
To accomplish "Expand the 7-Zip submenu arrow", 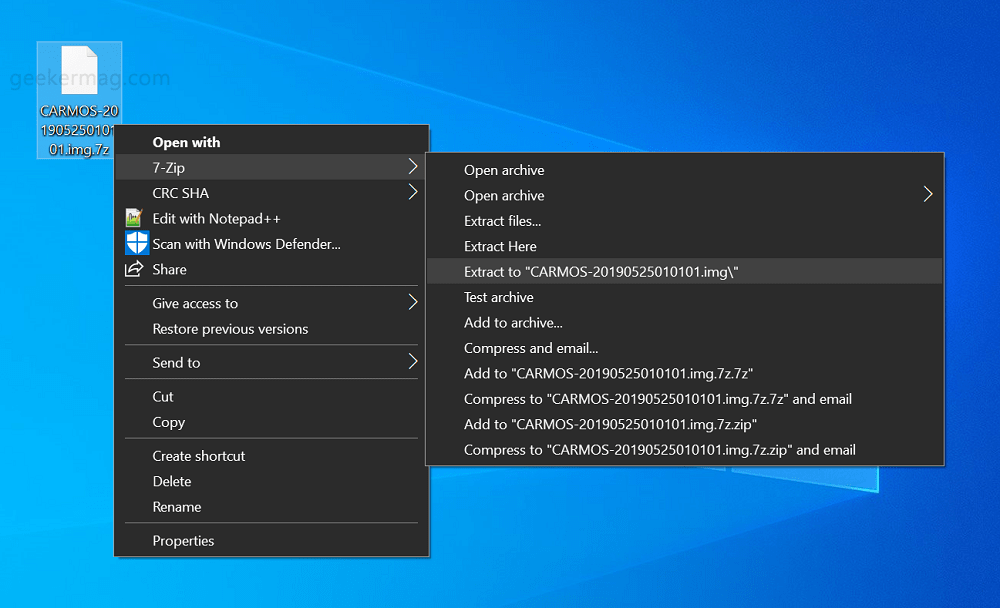I will [413, 167].
